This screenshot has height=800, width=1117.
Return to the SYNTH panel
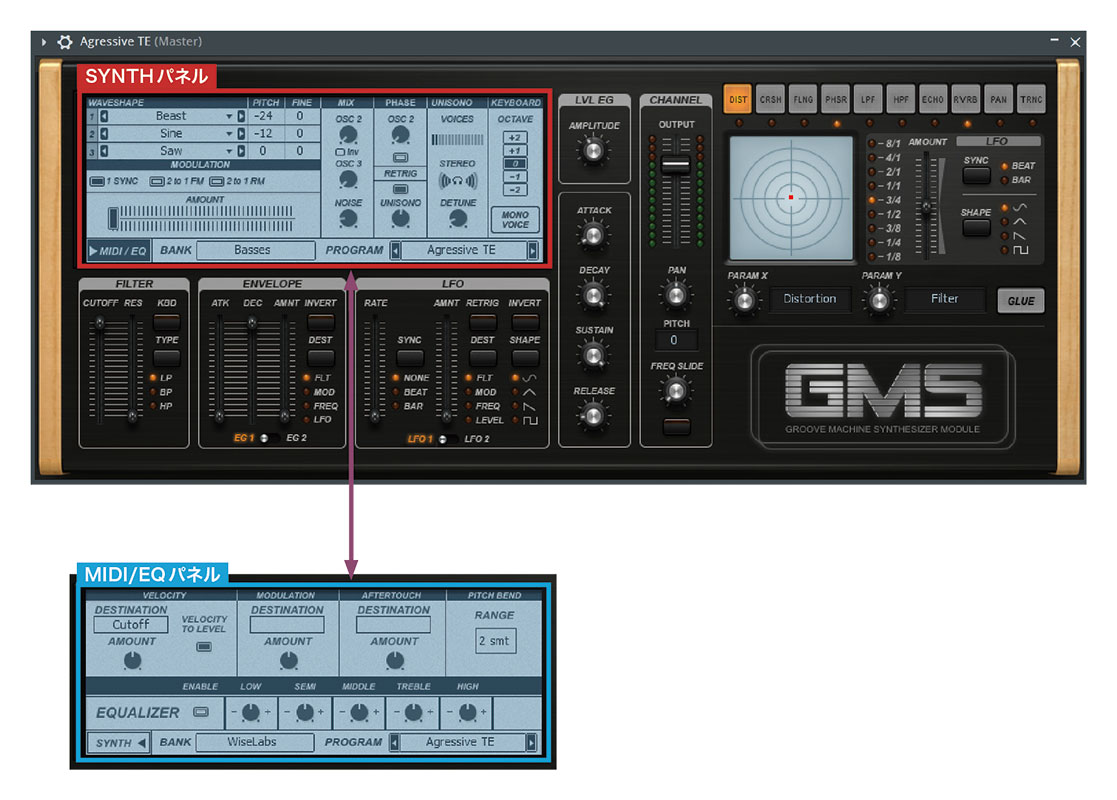pyautogui.click(x=118, y=742)
